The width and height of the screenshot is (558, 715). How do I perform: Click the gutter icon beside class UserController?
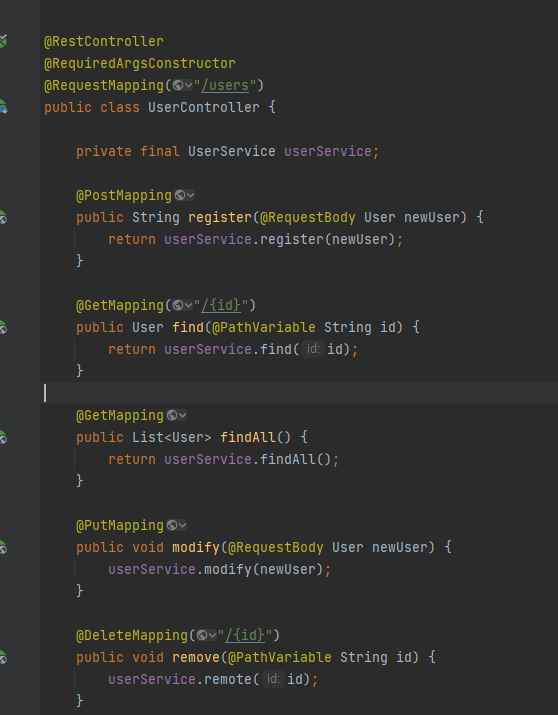tap(3, 107)
